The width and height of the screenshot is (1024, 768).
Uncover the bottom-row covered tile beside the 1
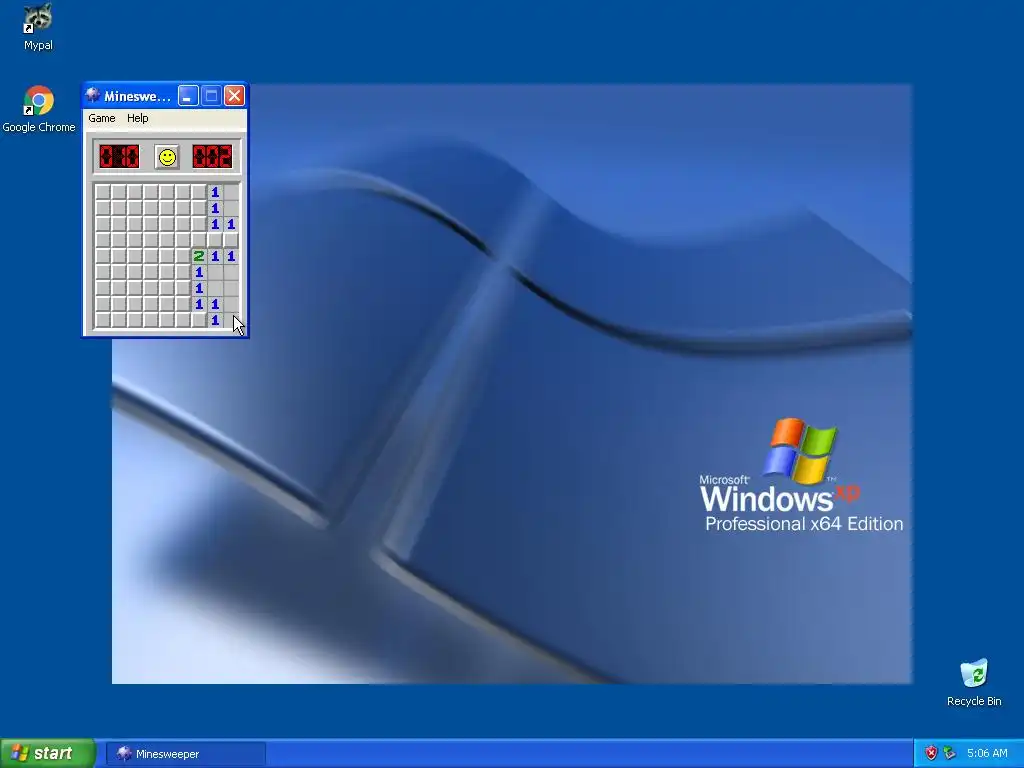199,320
